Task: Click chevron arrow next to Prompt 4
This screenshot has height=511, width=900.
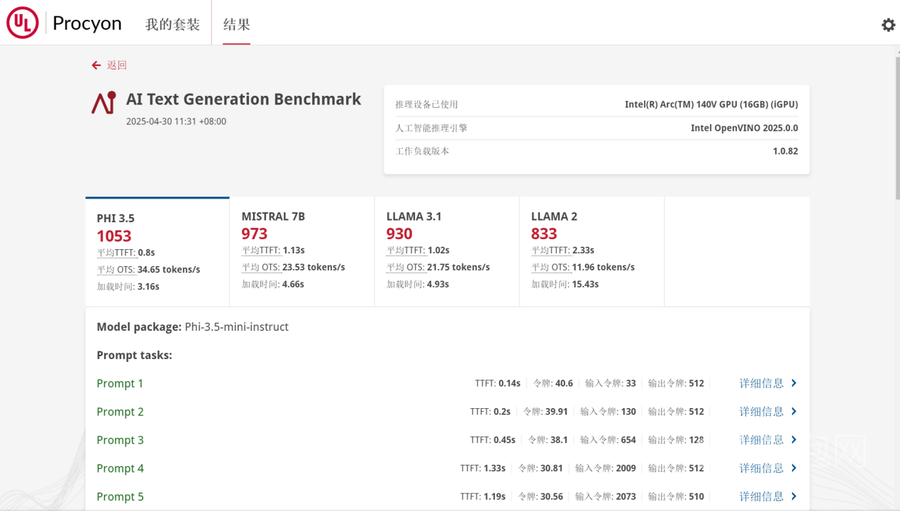Action: tap(794, 468)
